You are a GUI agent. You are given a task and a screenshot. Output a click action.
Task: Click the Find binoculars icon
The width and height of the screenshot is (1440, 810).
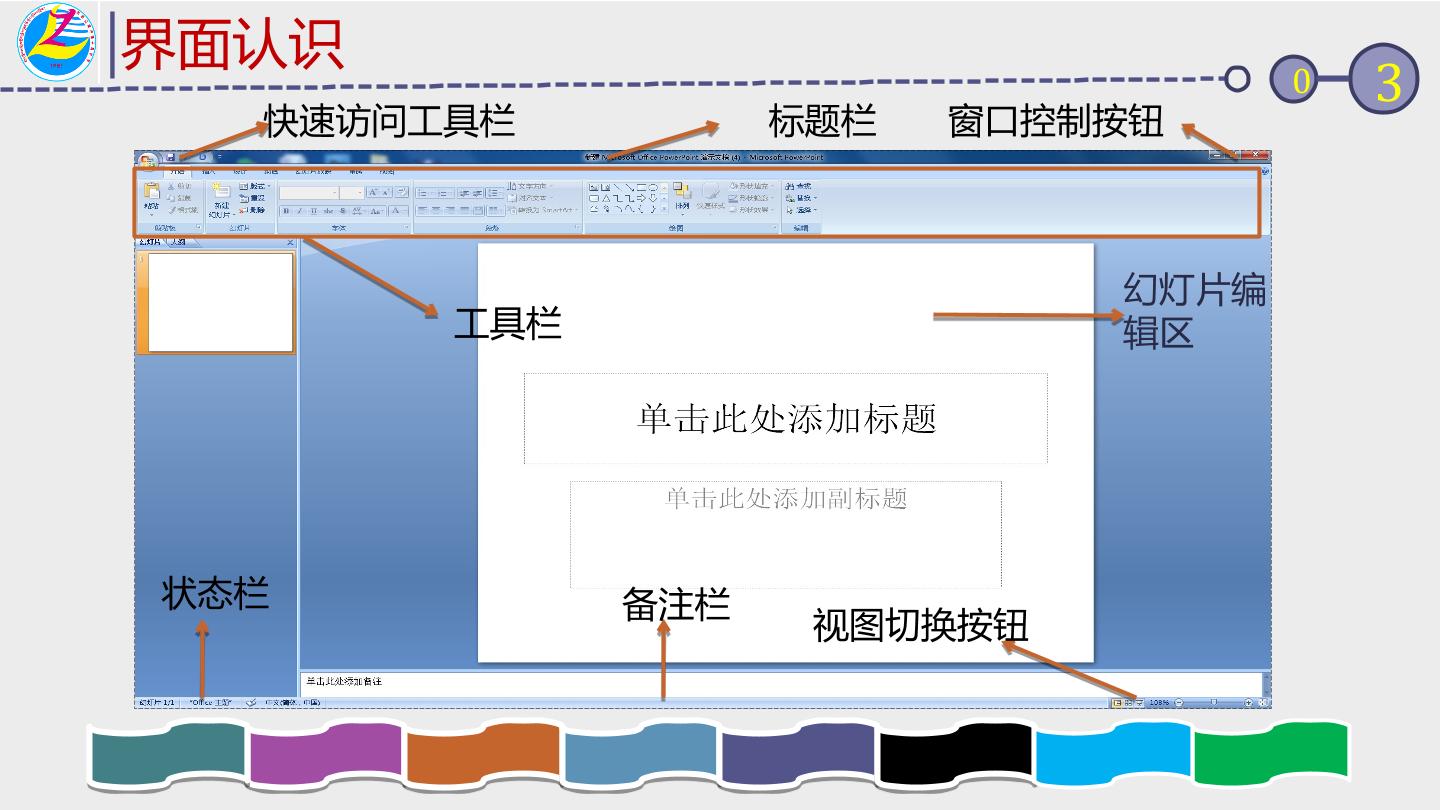(790, 186)
